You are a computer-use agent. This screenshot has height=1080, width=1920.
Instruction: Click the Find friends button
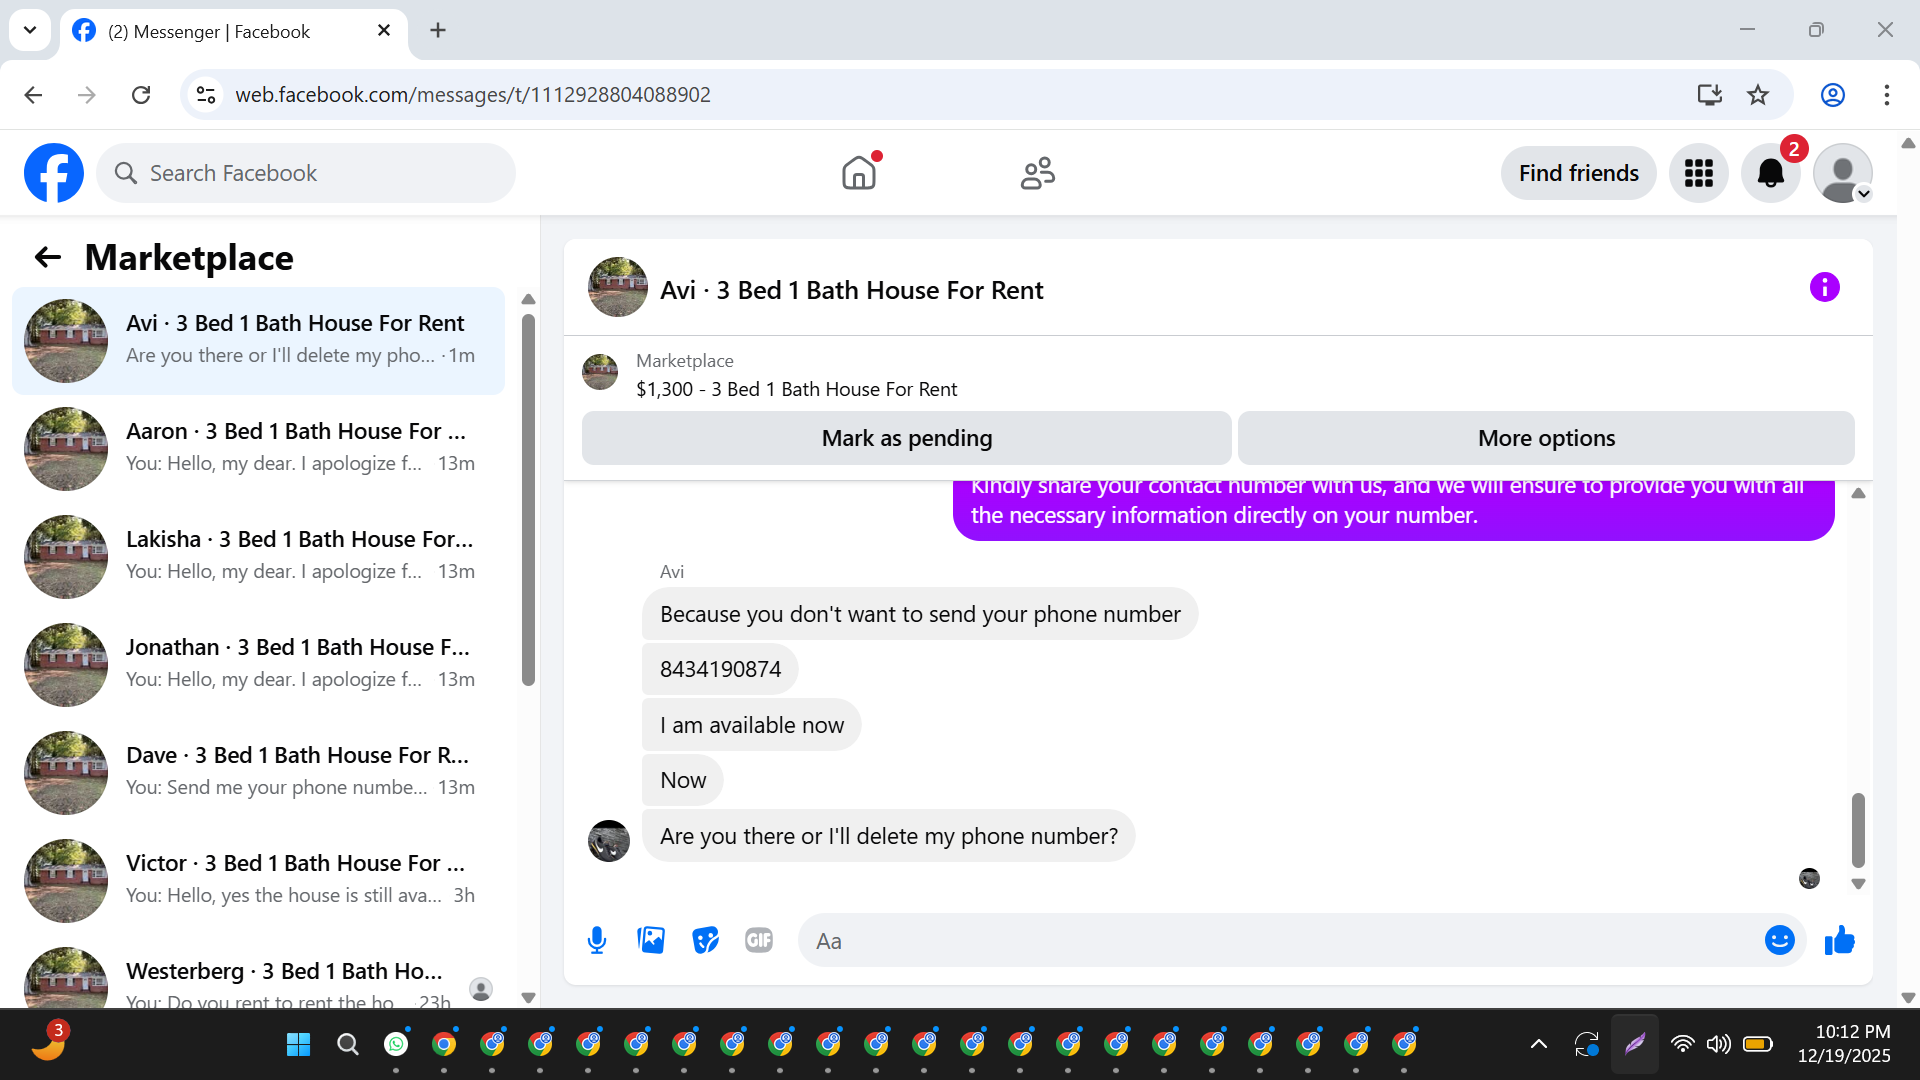(1578, 173)
